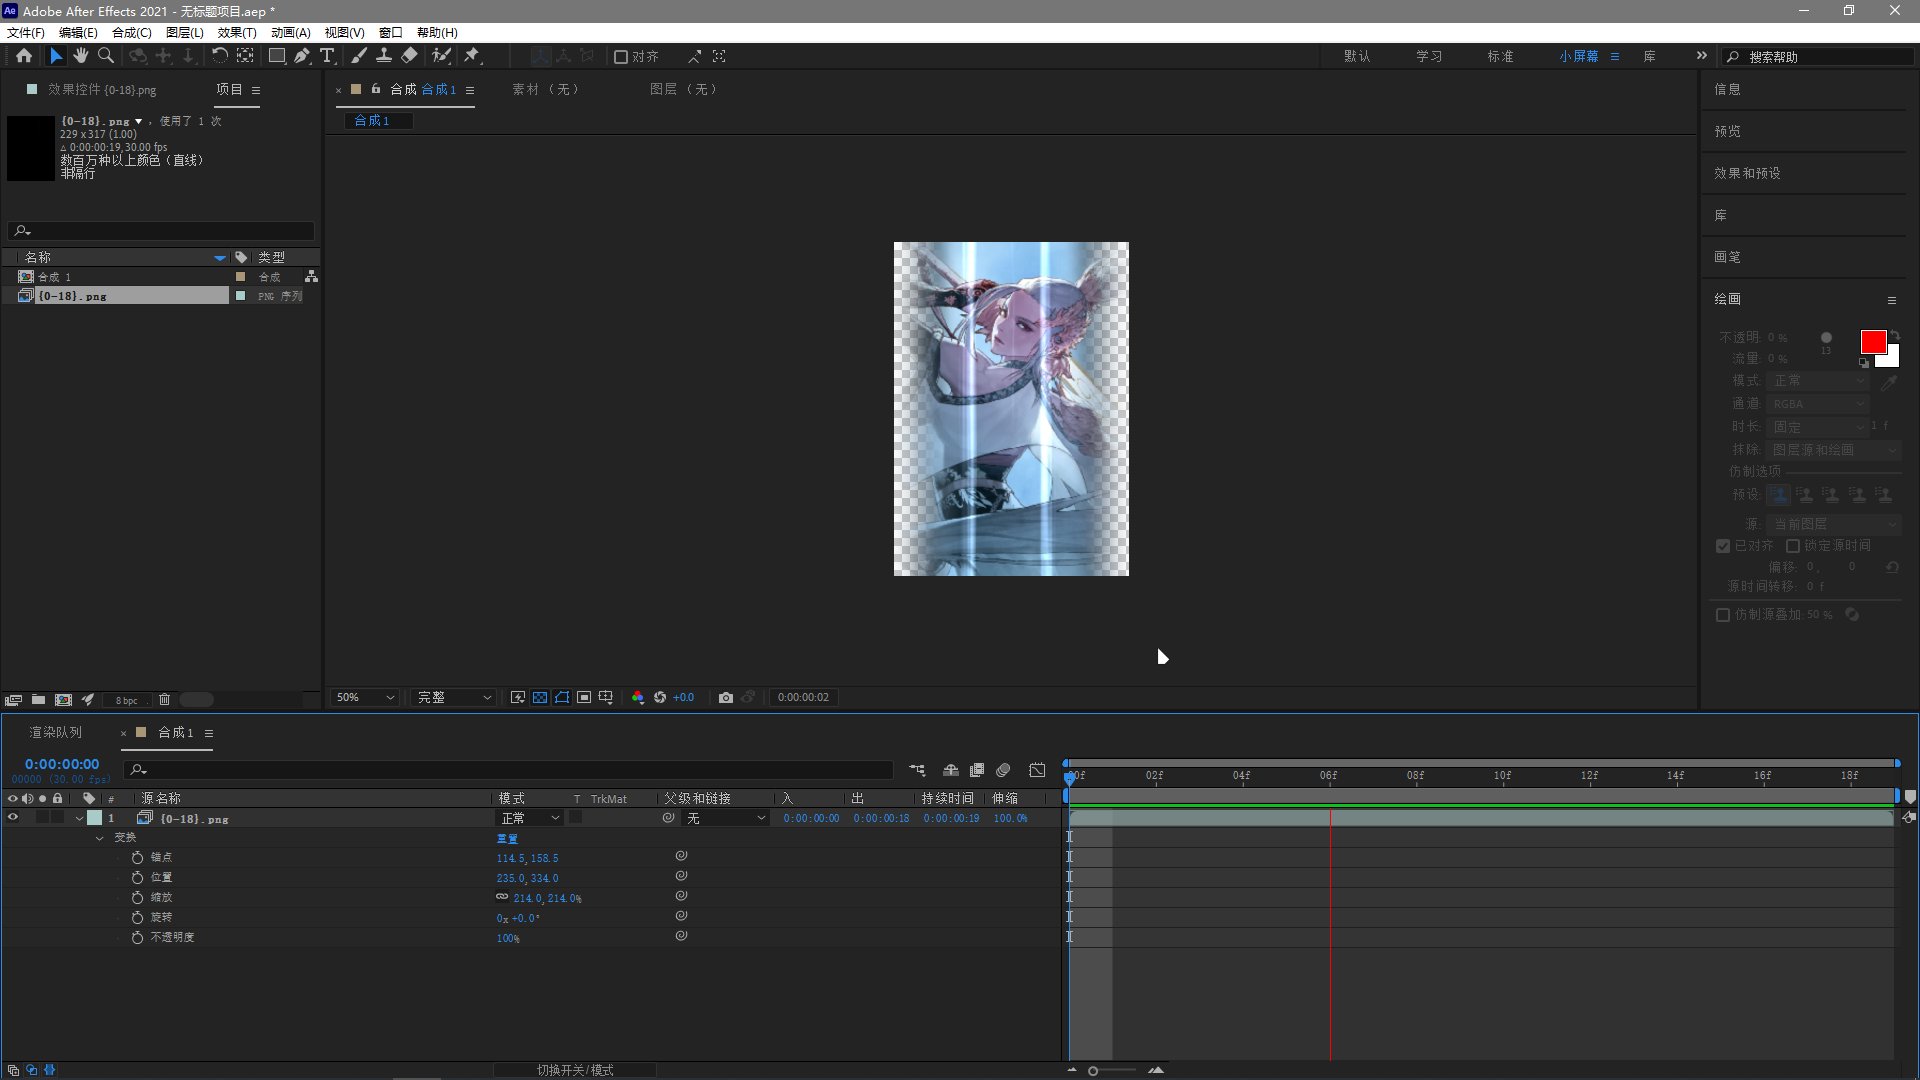This screenshot has height=1080, width=1920.
Task: Select 合成 tab in menu bar
Action: coord(127,32)
